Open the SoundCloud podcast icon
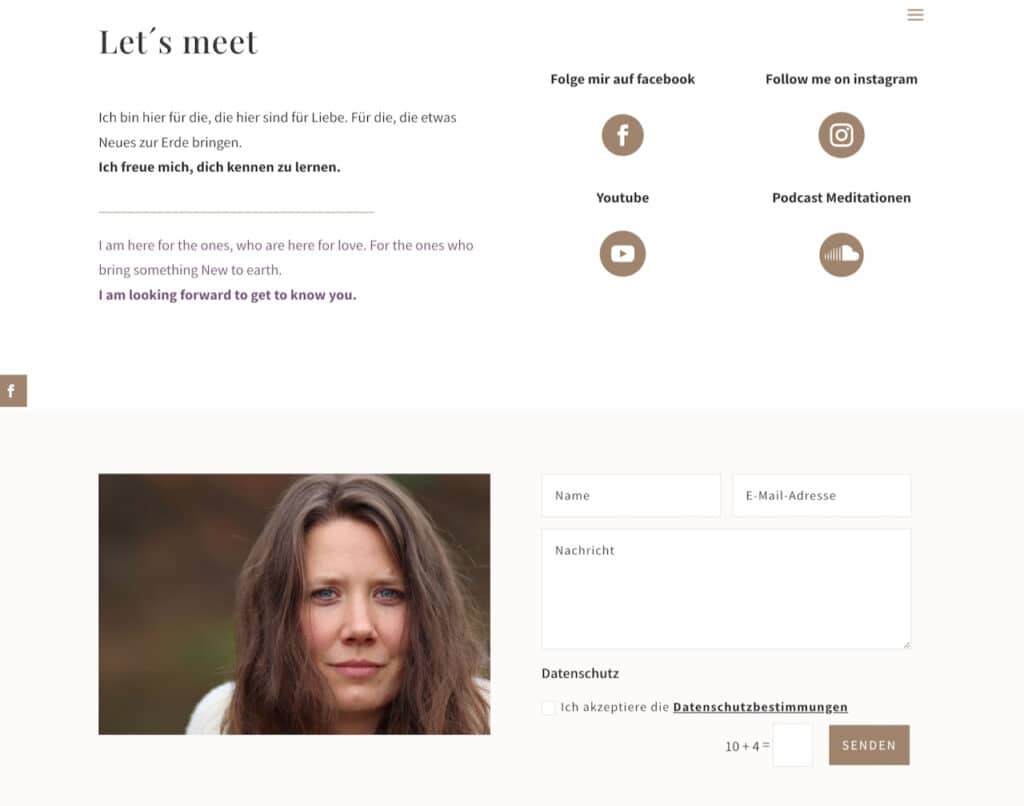This screenshot has width=1024, height=806. (841, 254)
